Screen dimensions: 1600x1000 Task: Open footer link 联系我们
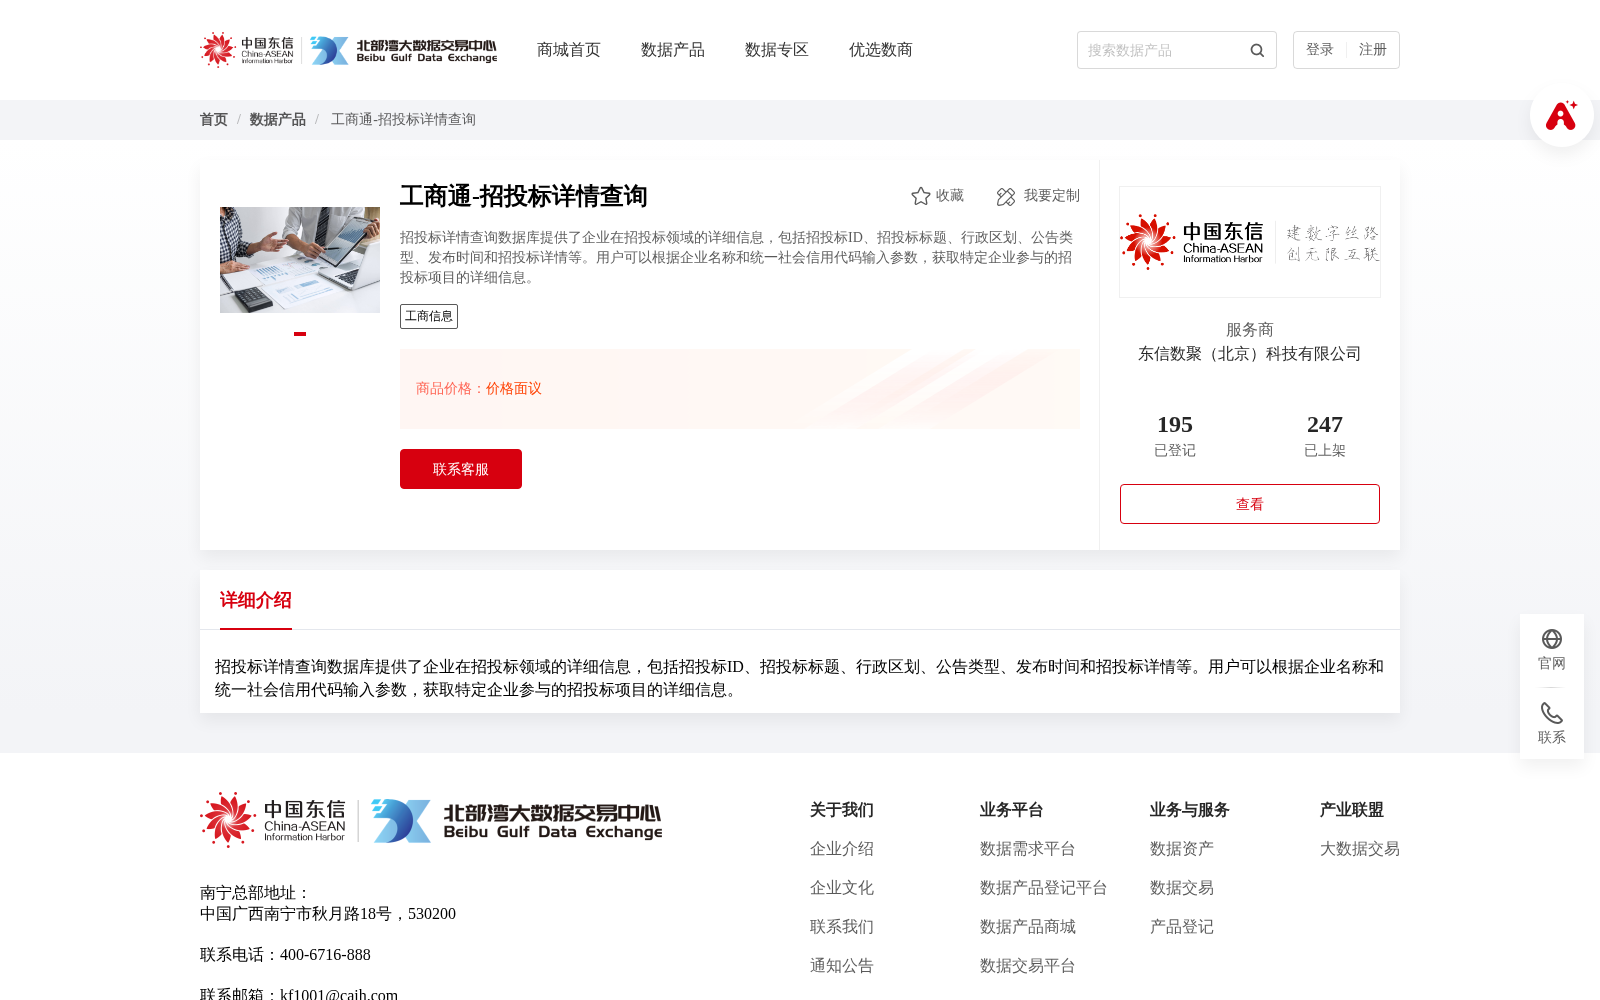click(x=842, y=927)
